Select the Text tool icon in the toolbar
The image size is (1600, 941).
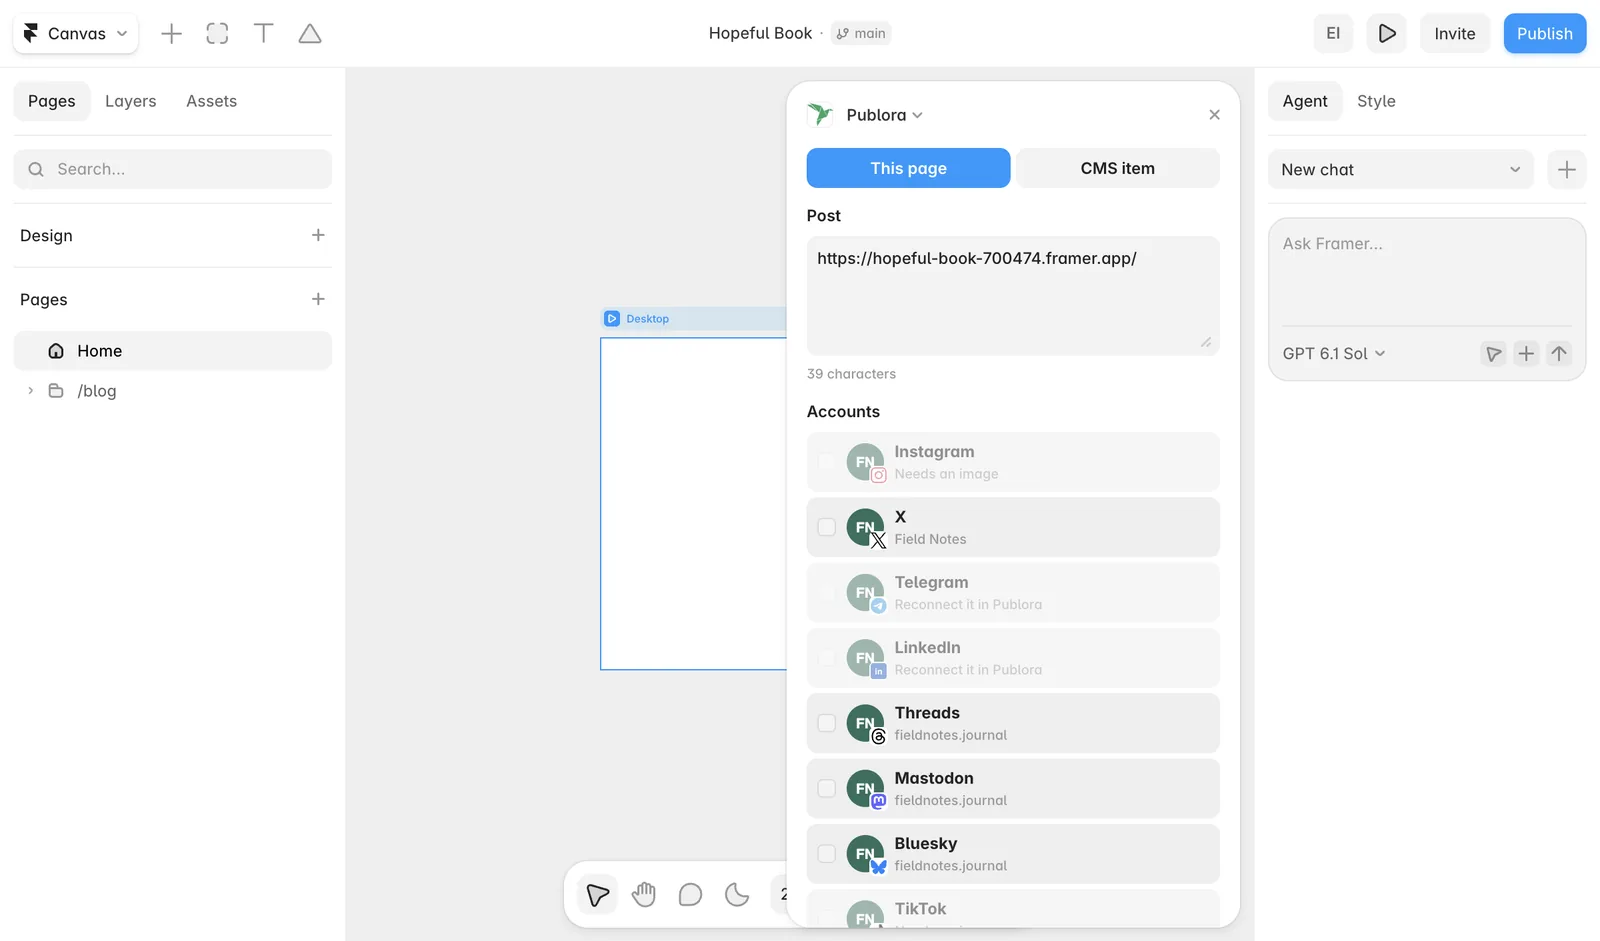pos(264,33)
